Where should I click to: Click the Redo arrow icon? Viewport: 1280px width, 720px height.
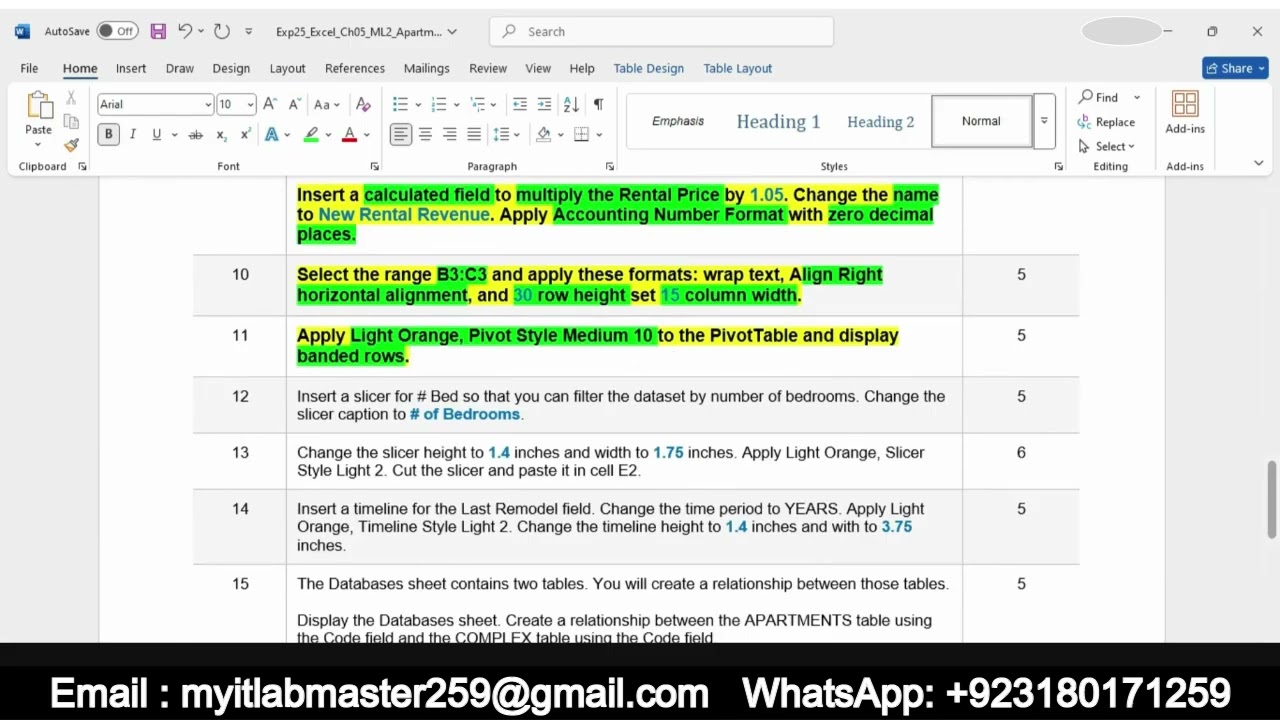(x=222, y=31)
